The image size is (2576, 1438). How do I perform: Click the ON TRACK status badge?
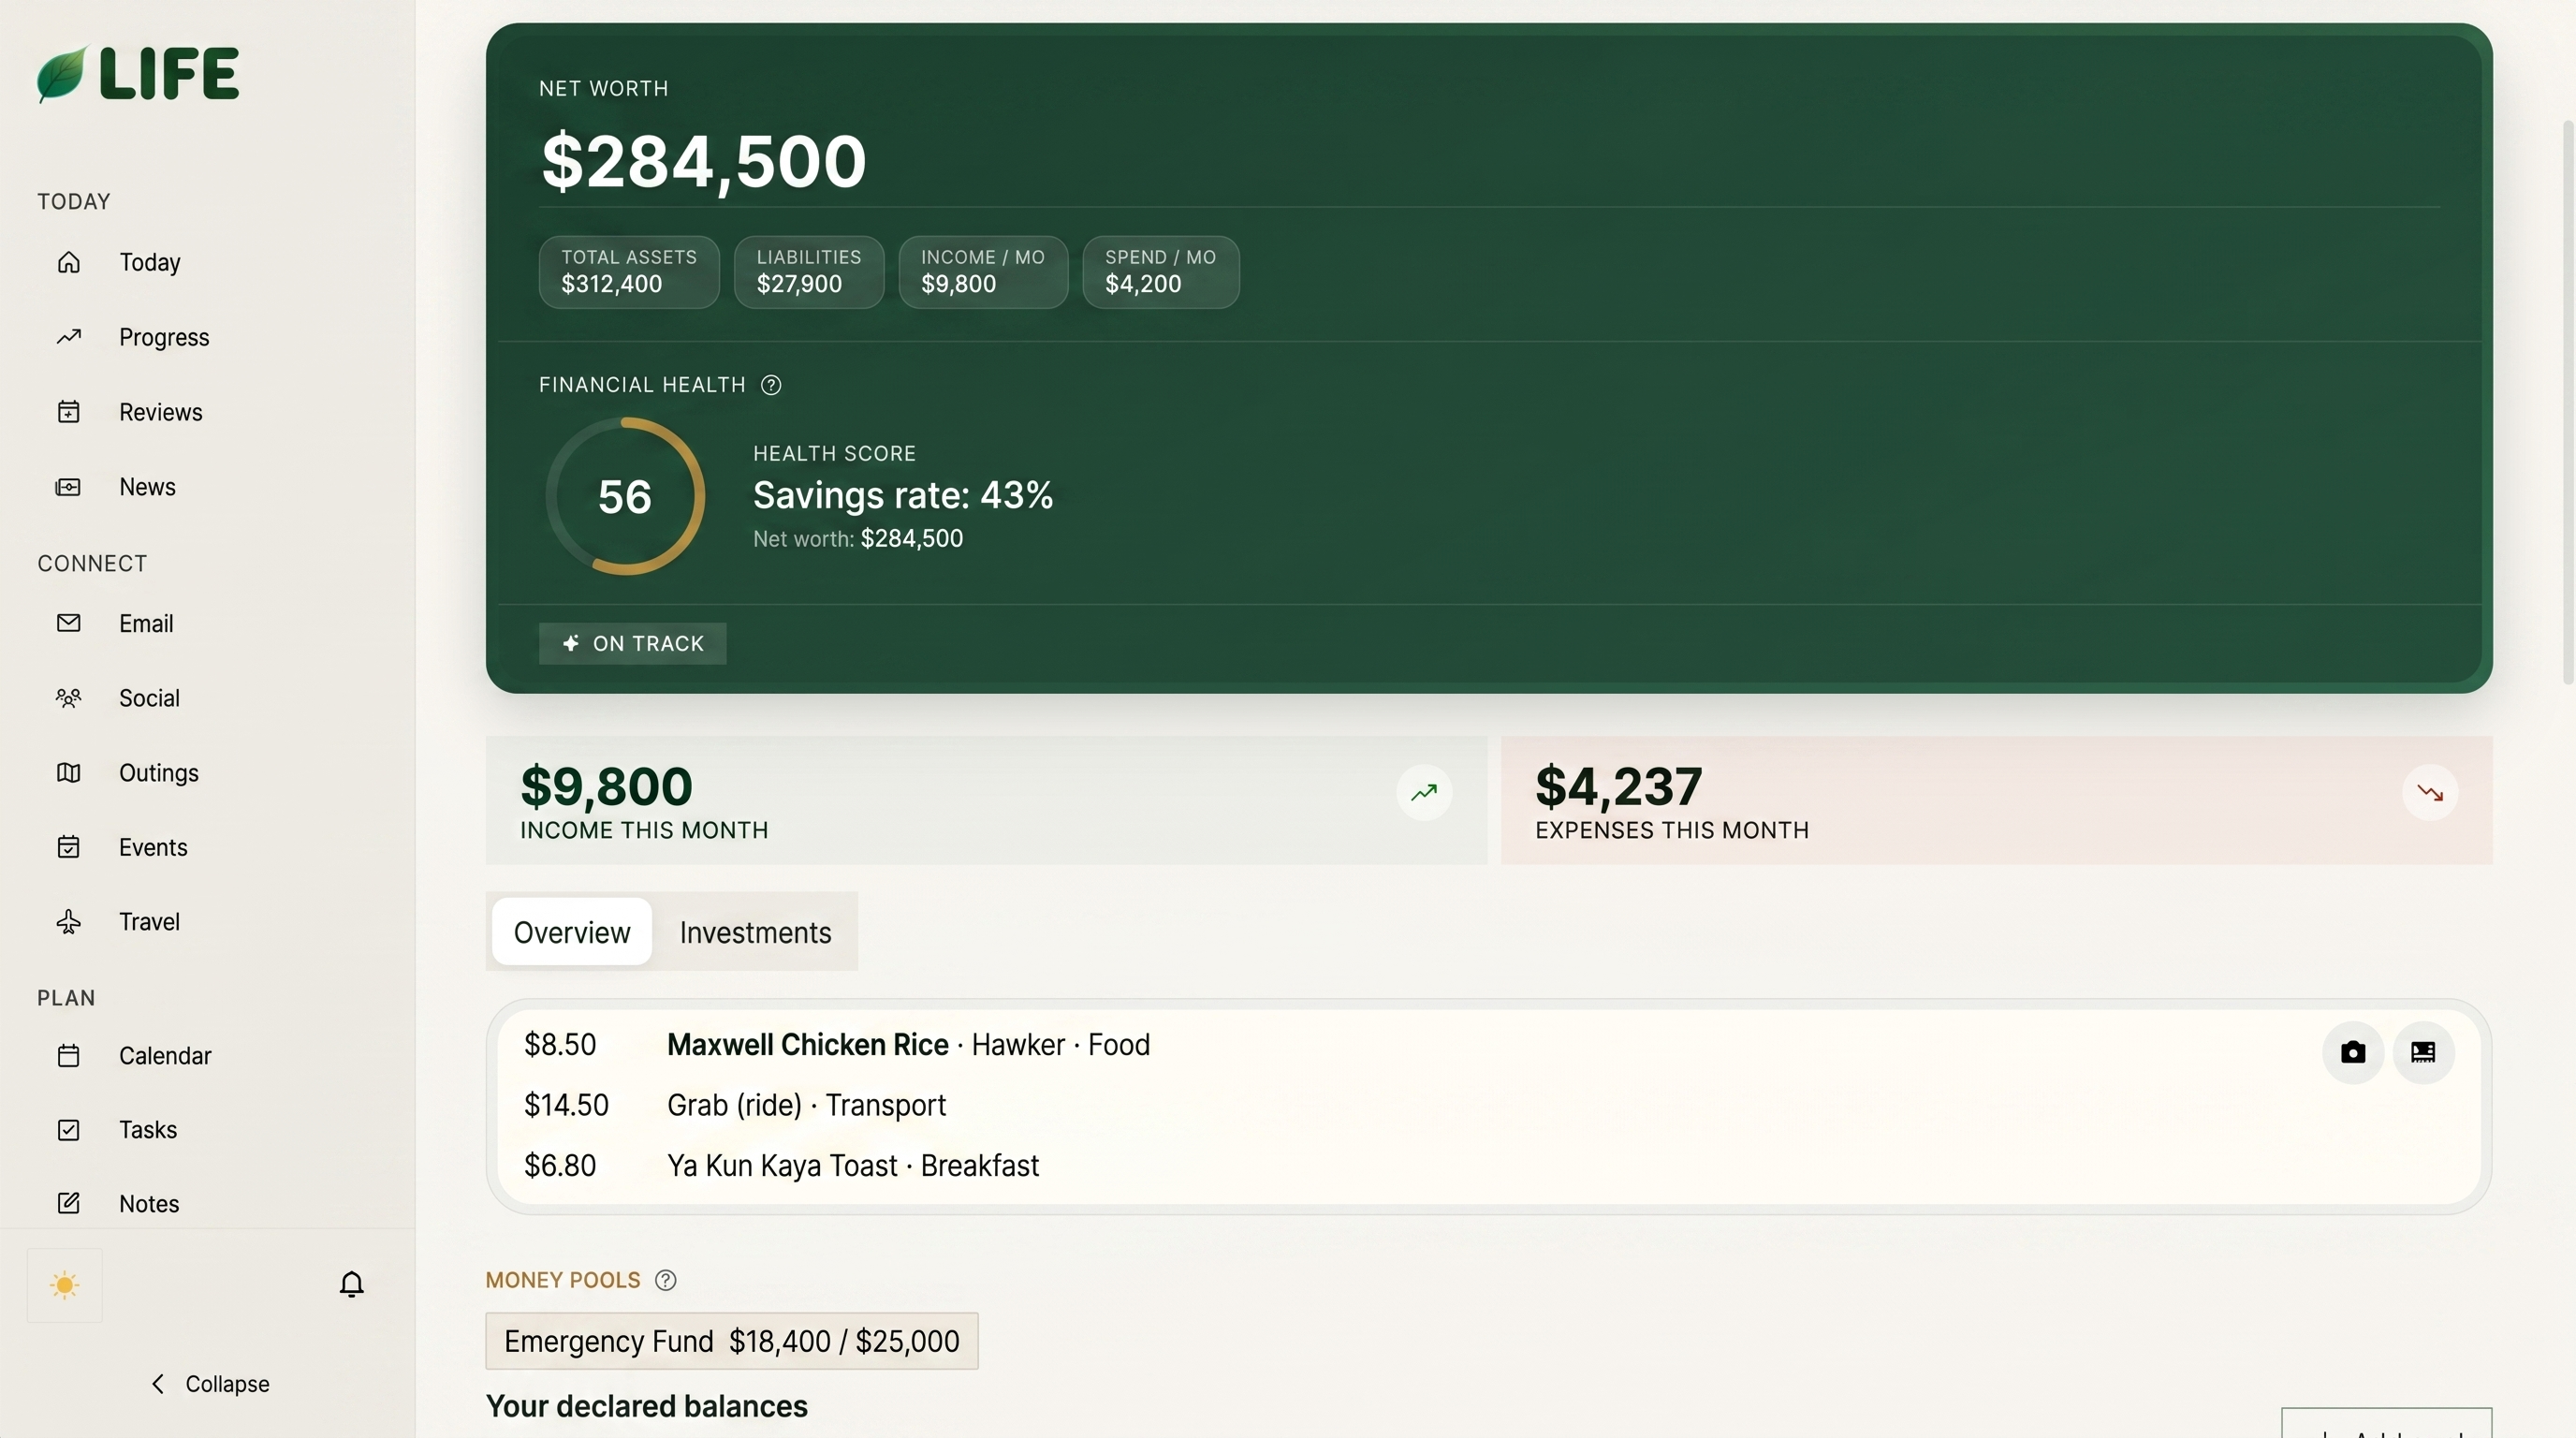pyautogui.click(x=632, y=643)
